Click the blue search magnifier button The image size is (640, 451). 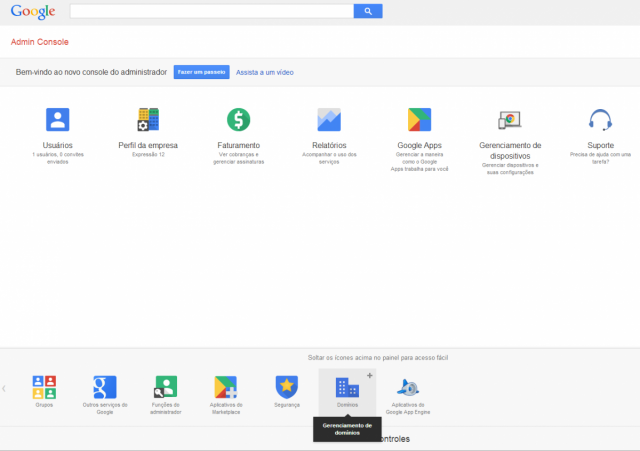pyautogui.click(x=368, y=11)
